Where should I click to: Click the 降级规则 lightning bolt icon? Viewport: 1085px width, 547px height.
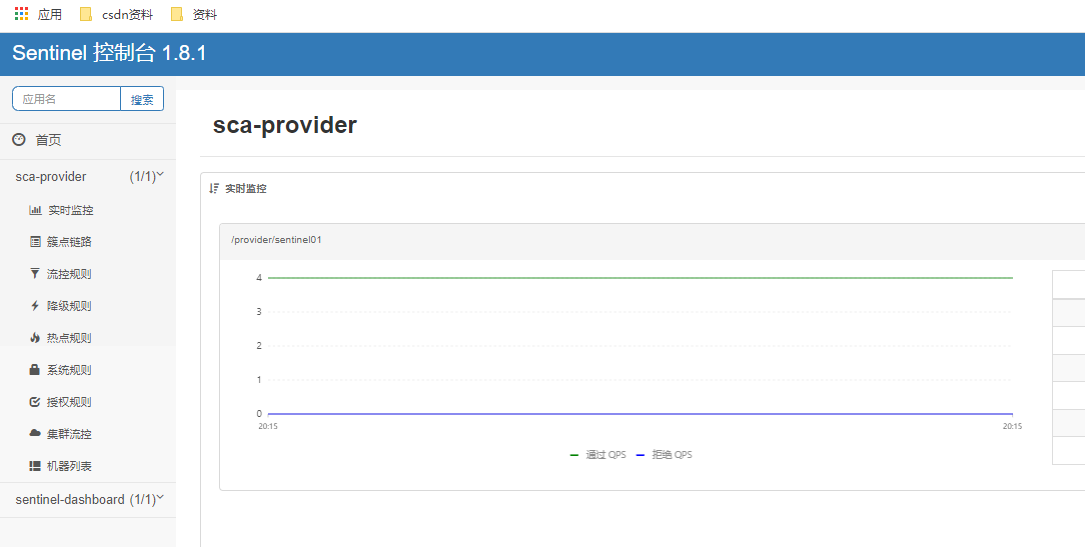tap(35, 306)
